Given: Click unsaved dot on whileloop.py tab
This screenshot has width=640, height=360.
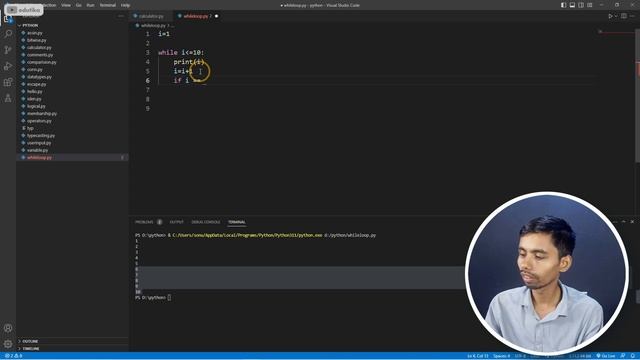Looking at the screenshot, I should pyautogui.click(x=216, y=16).
